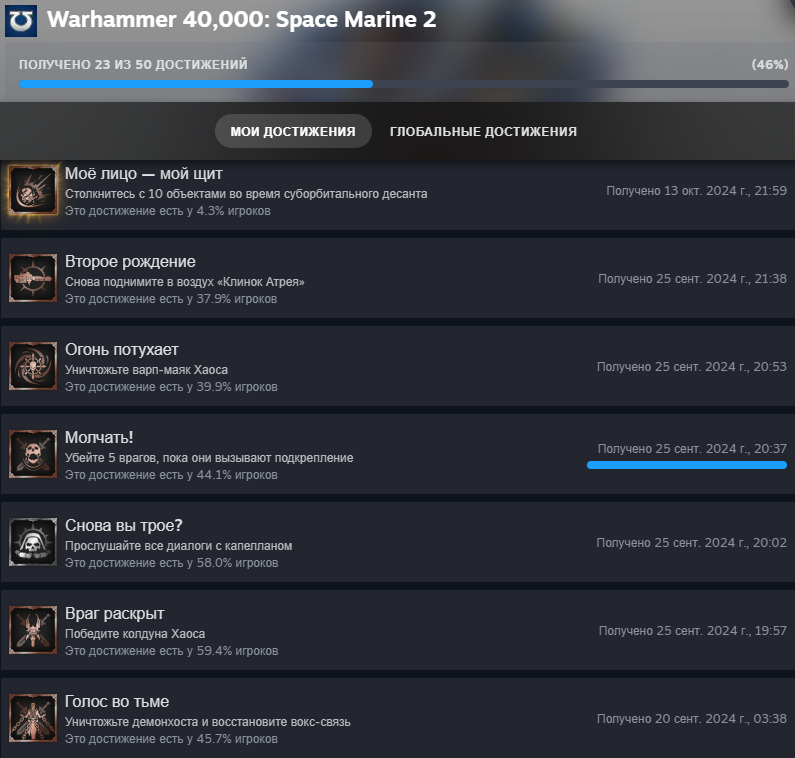795x758 pixels.
Task: Click date «Получено 25 сент. 2024 г., 20:53»
Action: (x=692, y=367)
